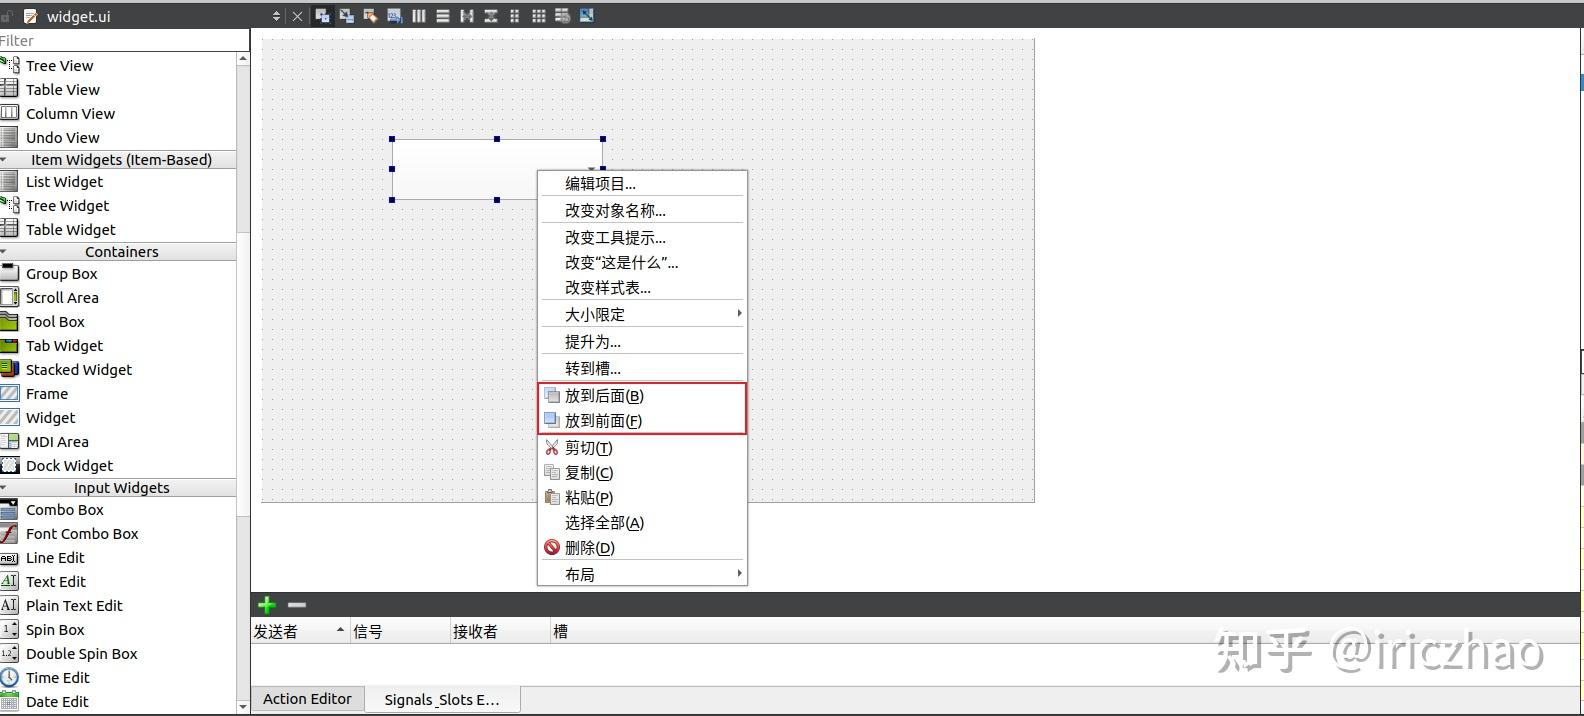Select 改变“这是什么”... menu entry
The image size is (1584, 716).
[642, 263]
